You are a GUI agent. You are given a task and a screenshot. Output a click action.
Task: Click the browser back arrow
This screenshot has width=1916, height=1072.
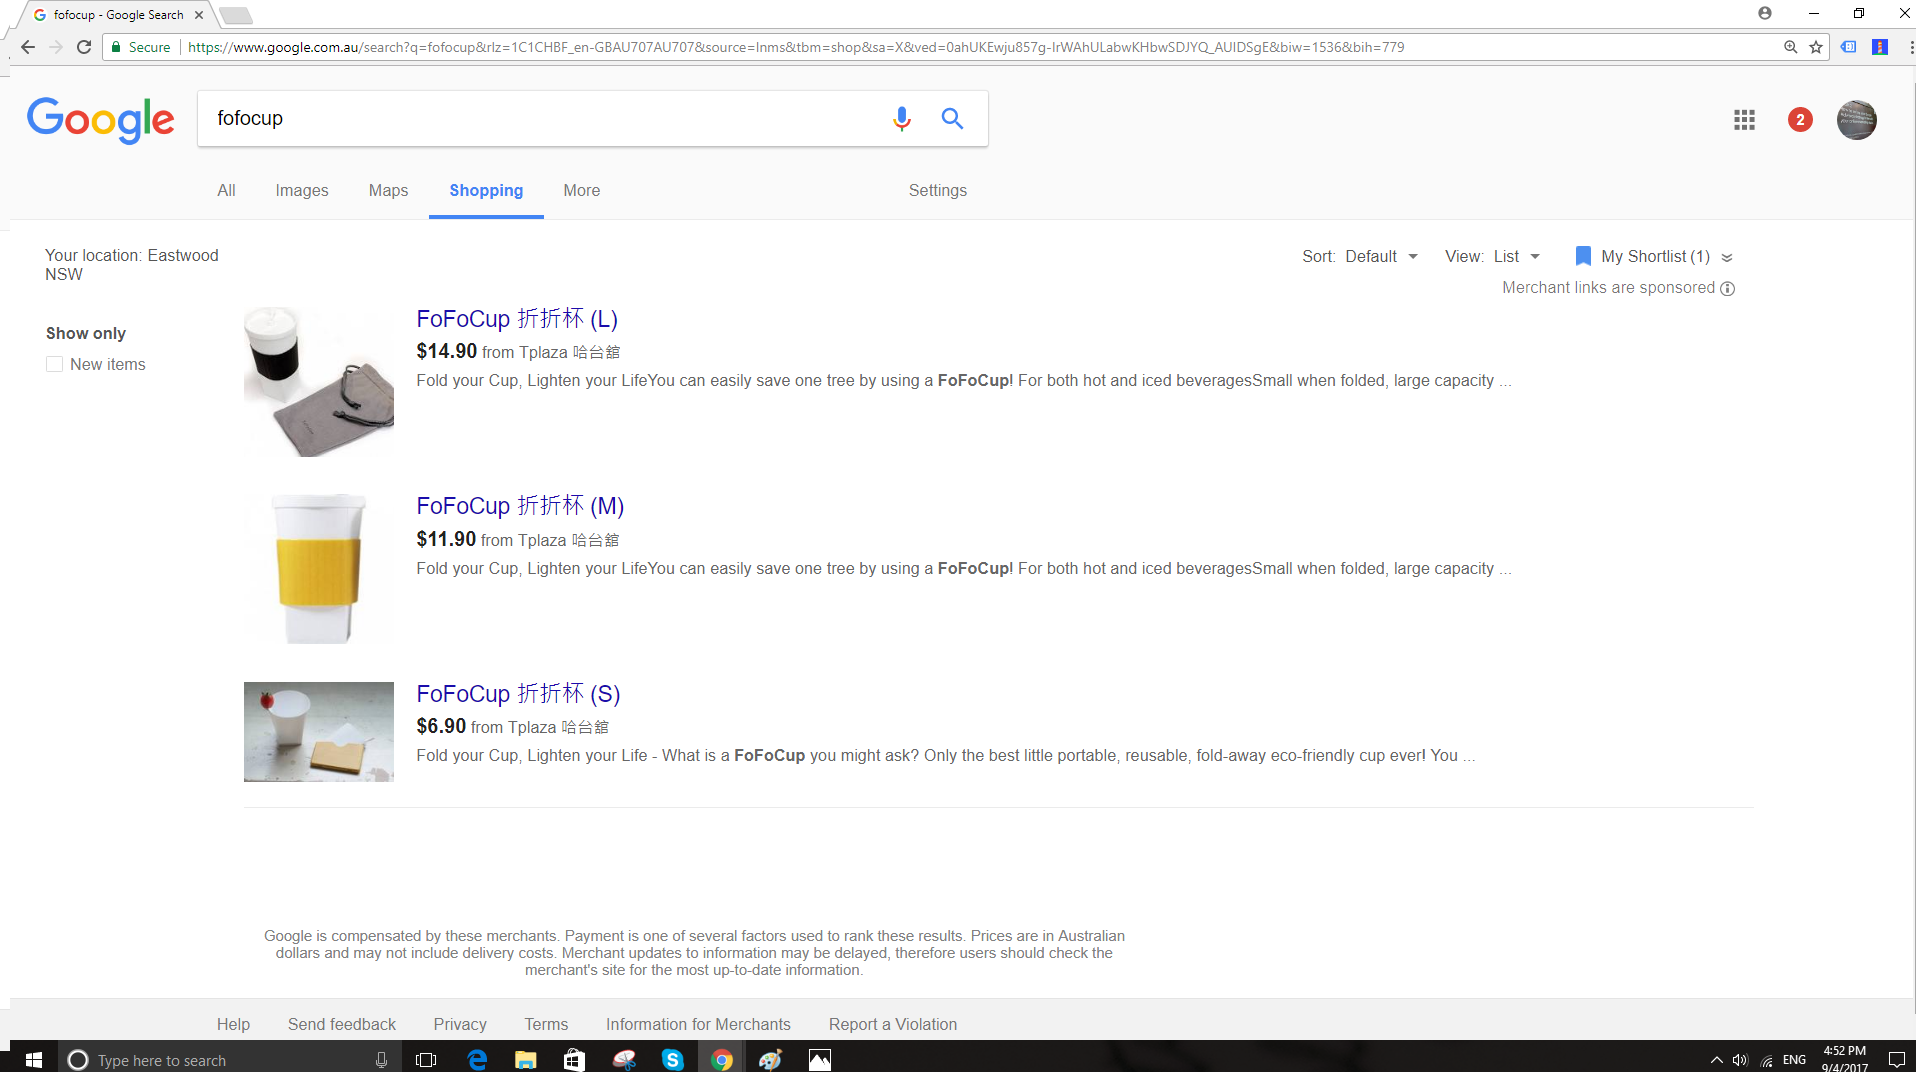point(28,47)
